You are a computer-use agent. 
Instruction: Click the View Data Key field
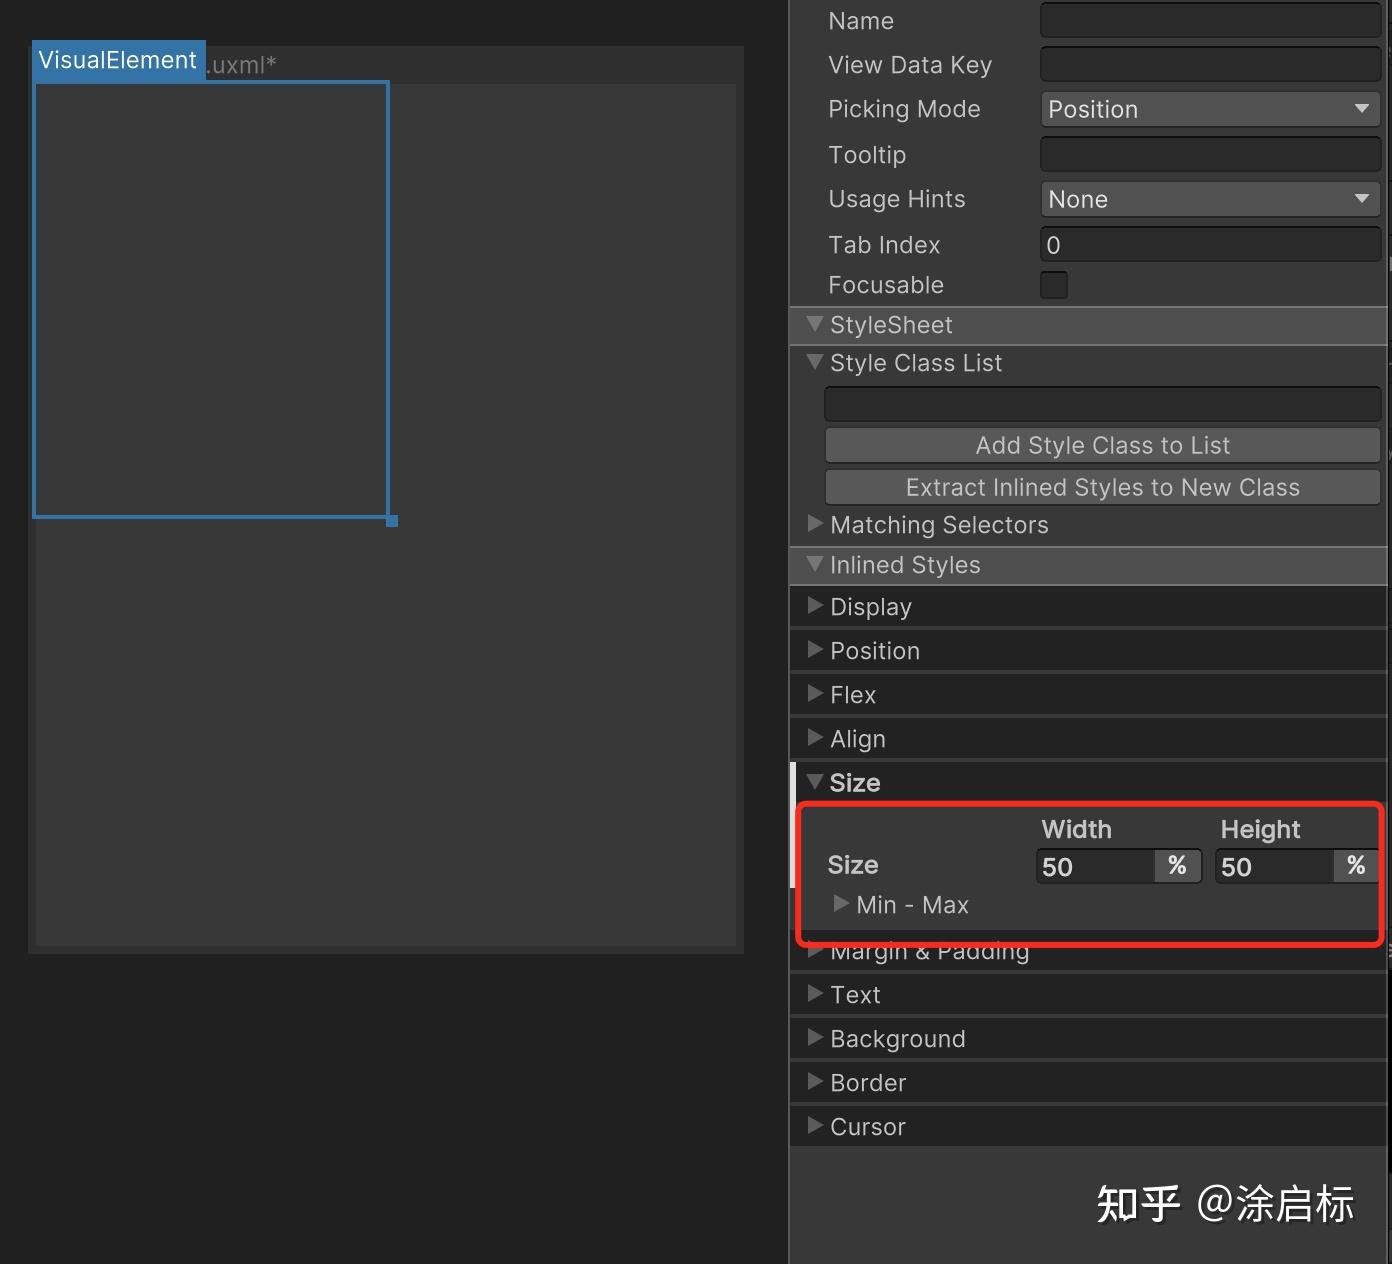coord(1210,64)
